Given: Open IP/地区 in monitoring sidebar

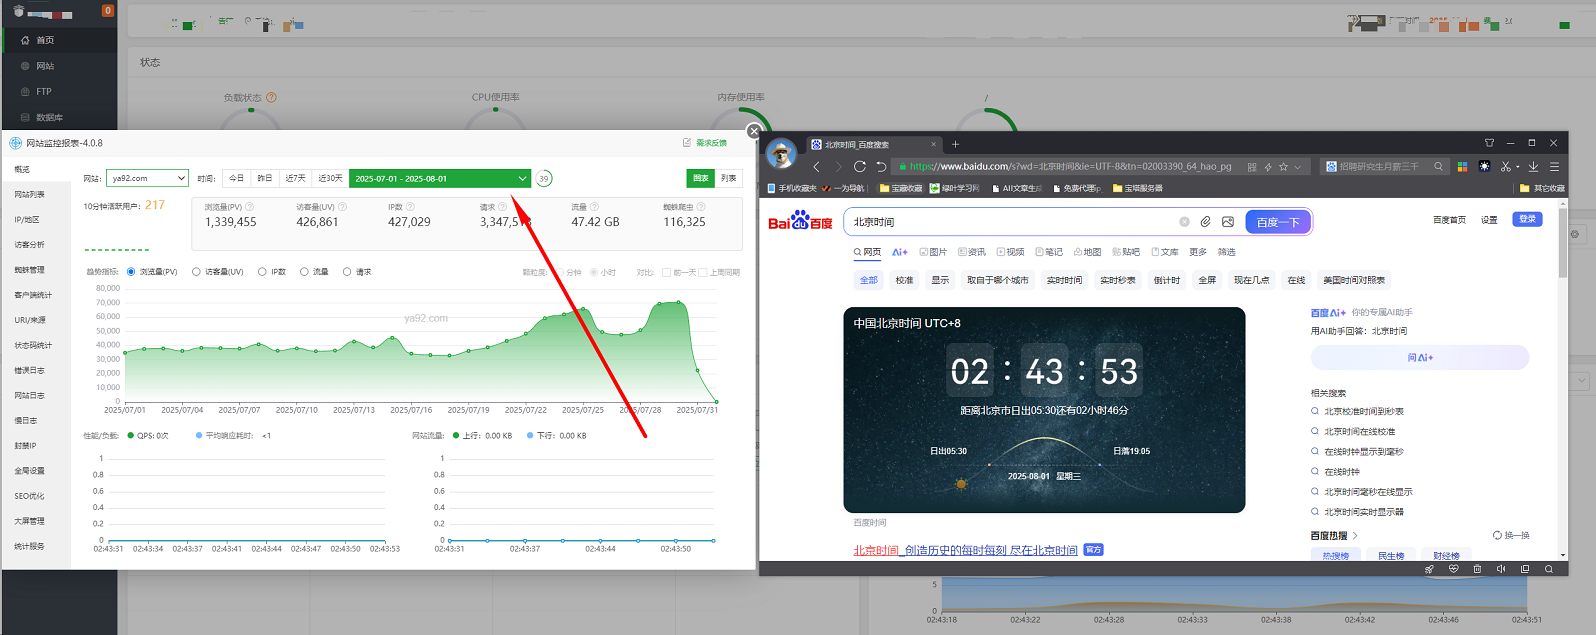Looking at the screenshot, I should pyautogui.click(x=27, y=219).
